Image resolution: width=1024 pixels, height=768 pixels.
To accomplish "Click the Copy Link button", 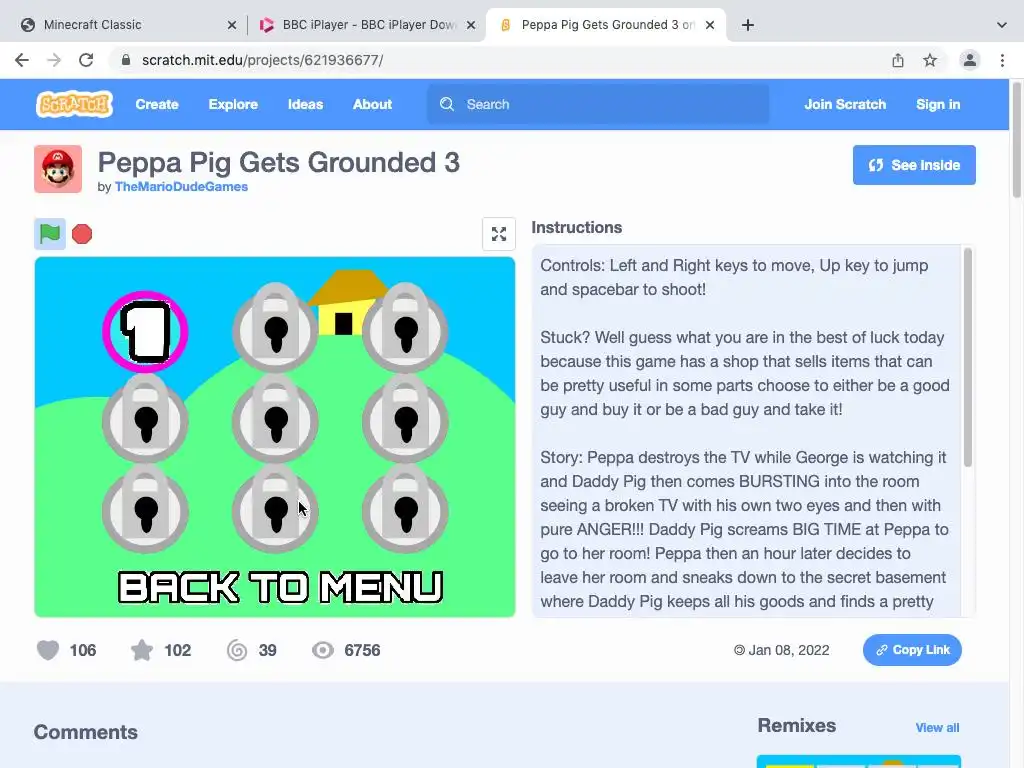I will (x=912, y=650).
